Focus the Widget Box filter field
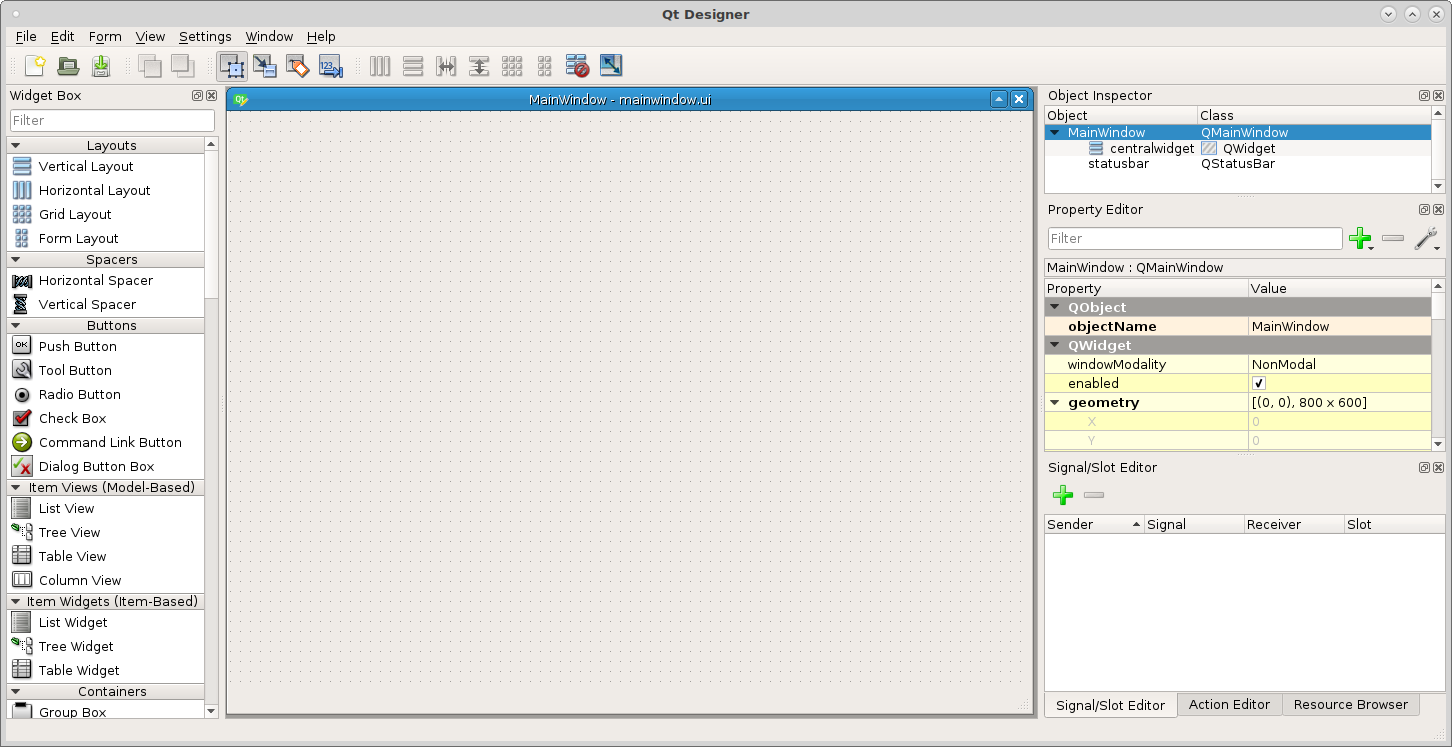The image size is (1452, 747). [x=112, y=120]
